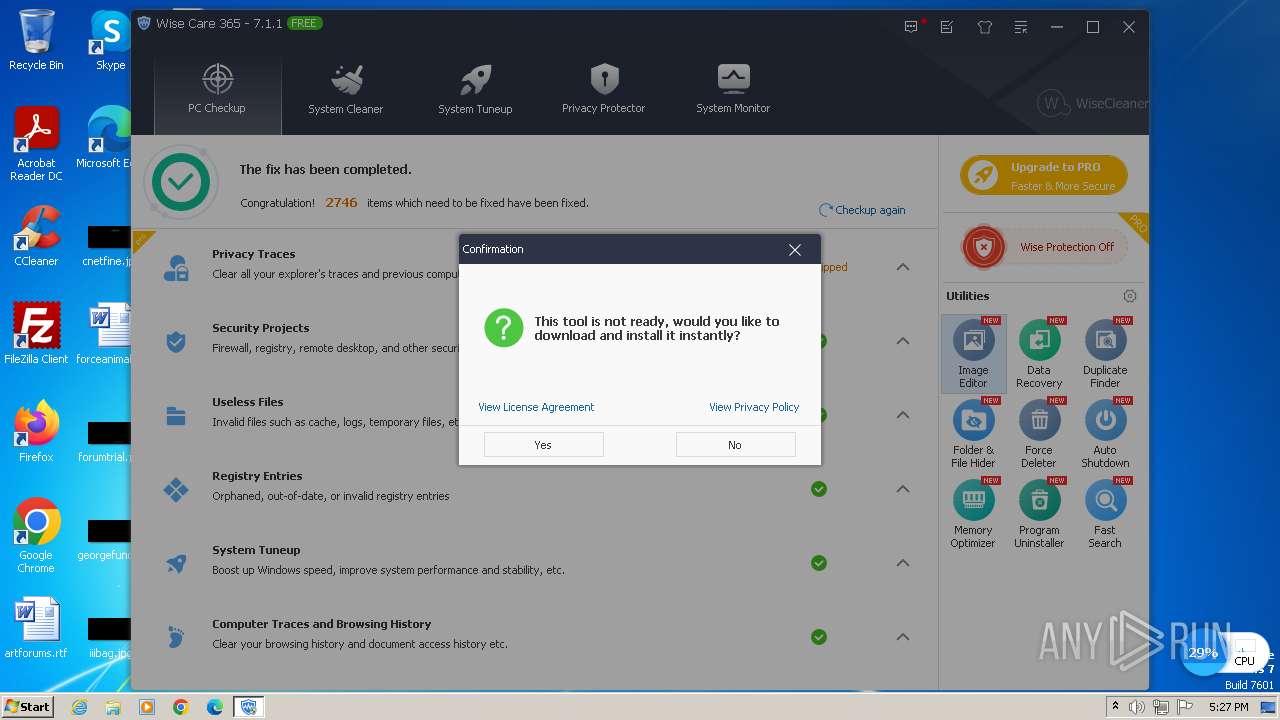Open the View License Agreement link

click(536, 407)
